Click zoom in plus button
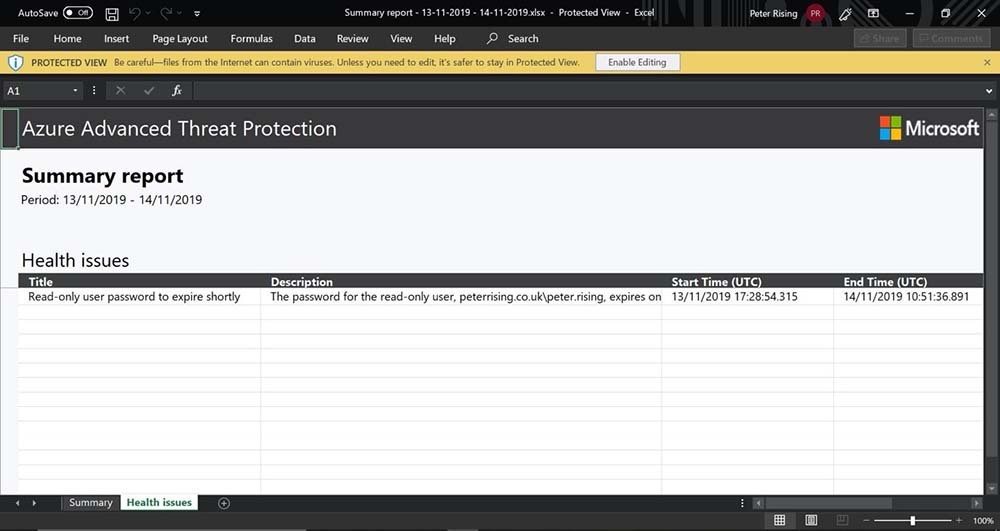 click(959, 520)
